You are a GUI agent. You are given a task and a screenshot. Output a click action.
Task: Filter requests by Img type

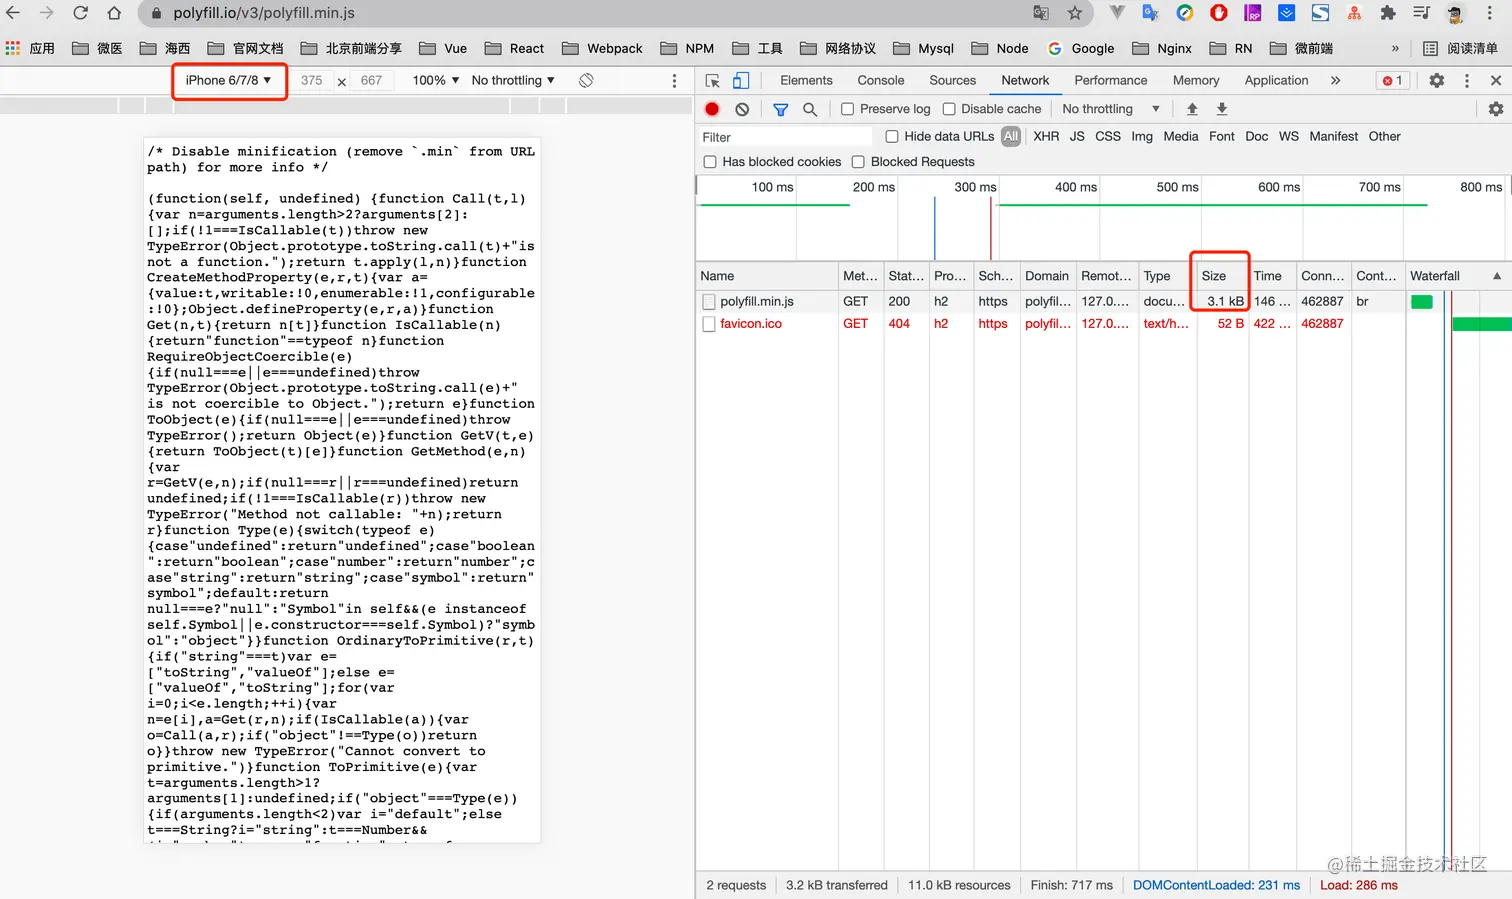pos(1142,136)
